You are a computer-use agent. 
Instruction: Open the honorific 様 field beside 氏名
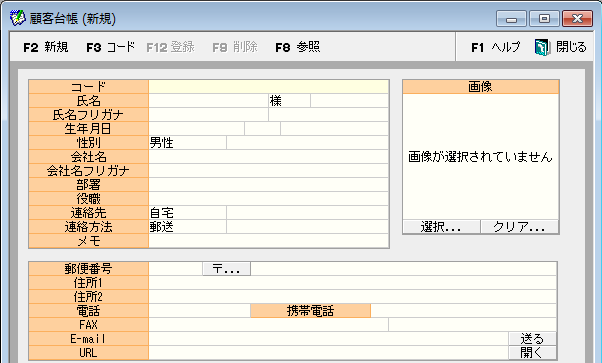(x=289, y=101)
